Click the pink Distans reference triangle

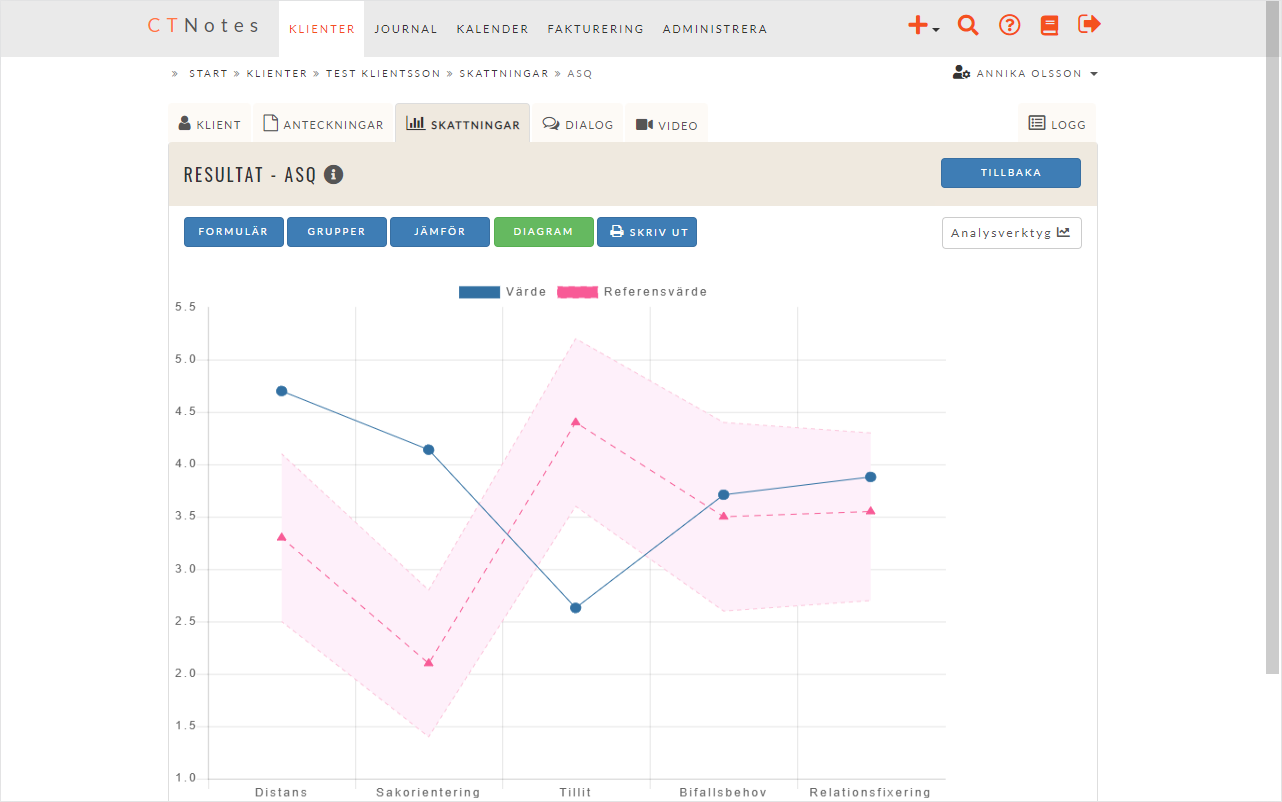[x=282, y=537]
